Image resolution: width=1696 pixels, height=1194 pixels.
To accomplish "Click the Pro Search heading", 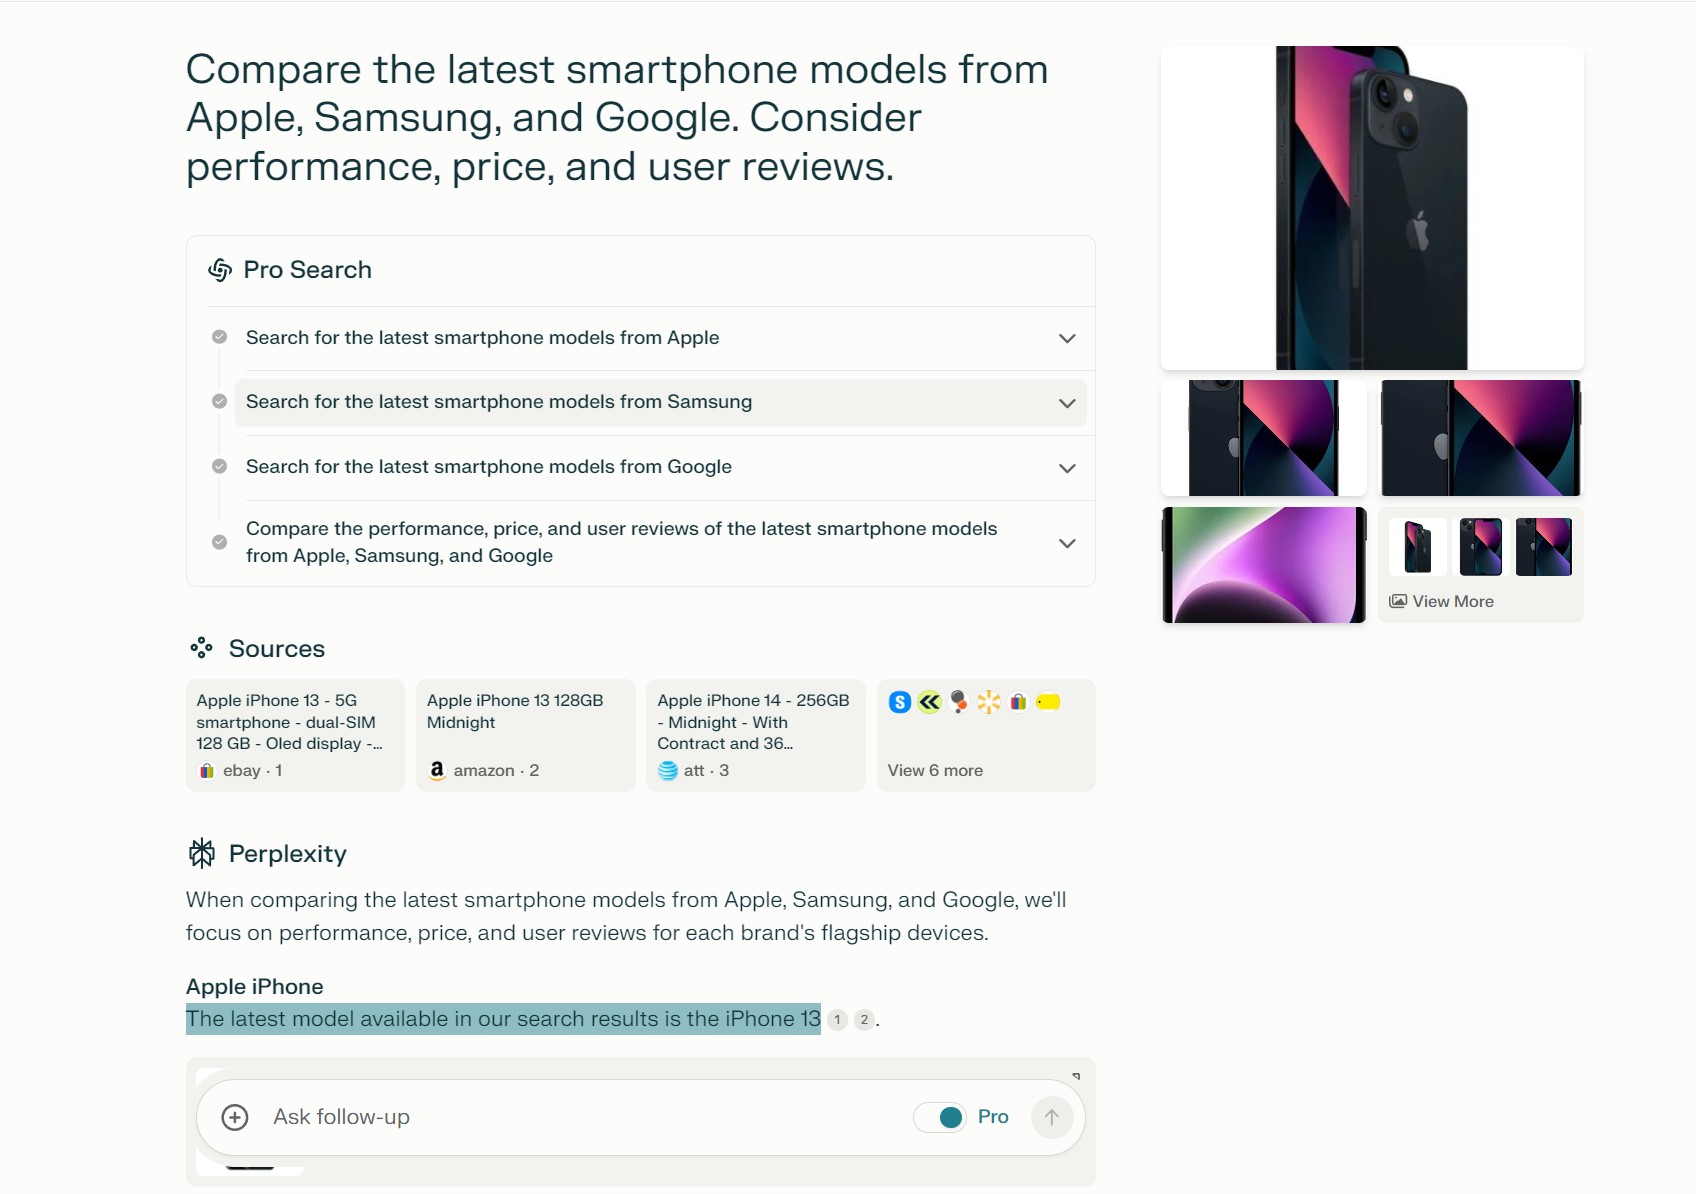I will [308, 270].
